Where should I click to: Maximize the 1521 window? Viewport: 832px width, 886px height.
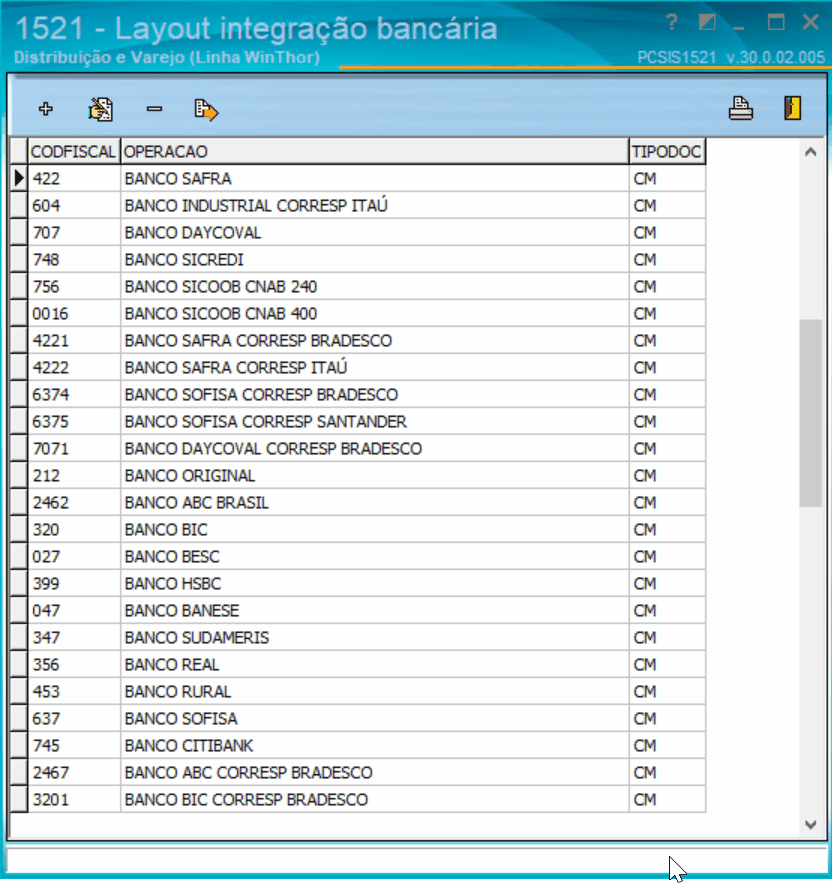click(x=776, y=23)
